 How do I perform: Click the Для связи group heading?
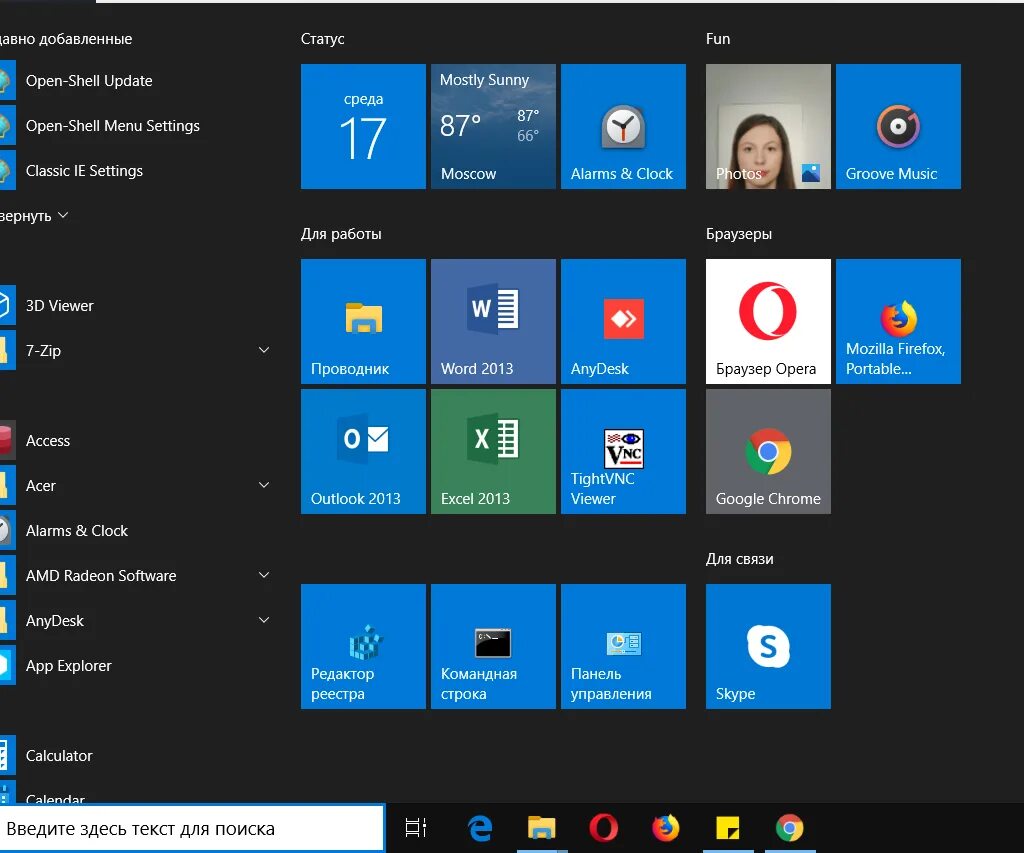click(739, 559)
